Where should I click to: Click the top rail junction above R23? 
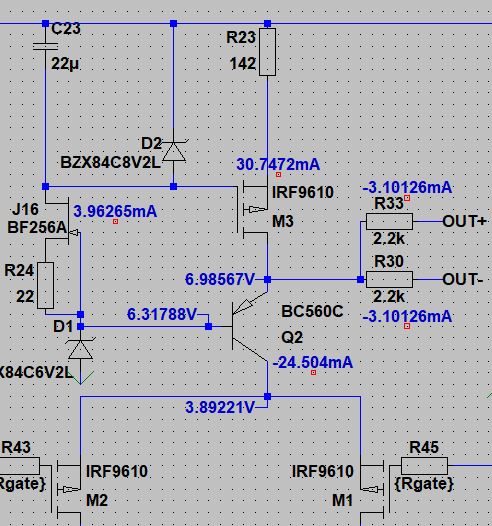267,23
